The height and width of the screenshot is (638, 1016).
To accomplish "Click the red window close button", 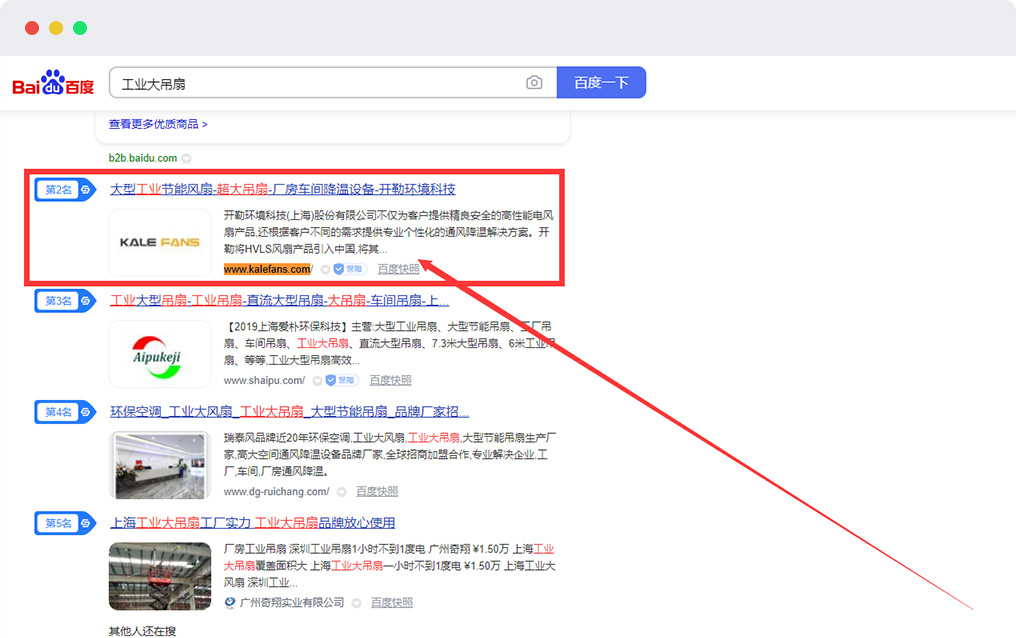I will point(32,28).
